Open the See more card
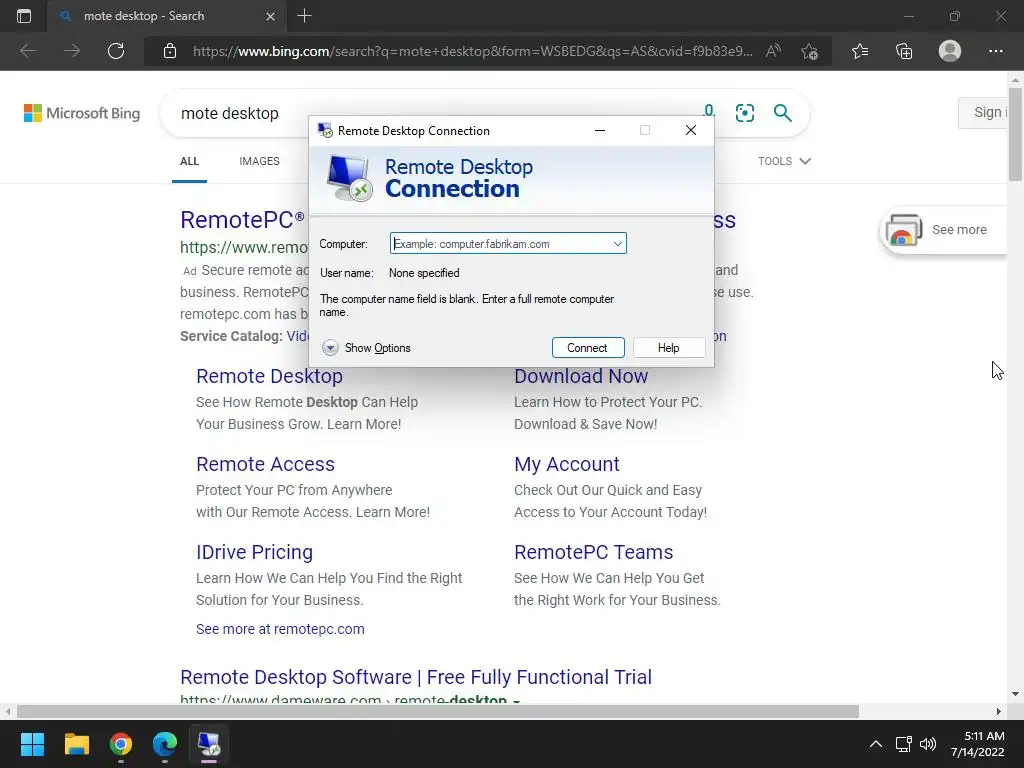This screenshot has width=1024, height=768. click(x=944, y=230)
